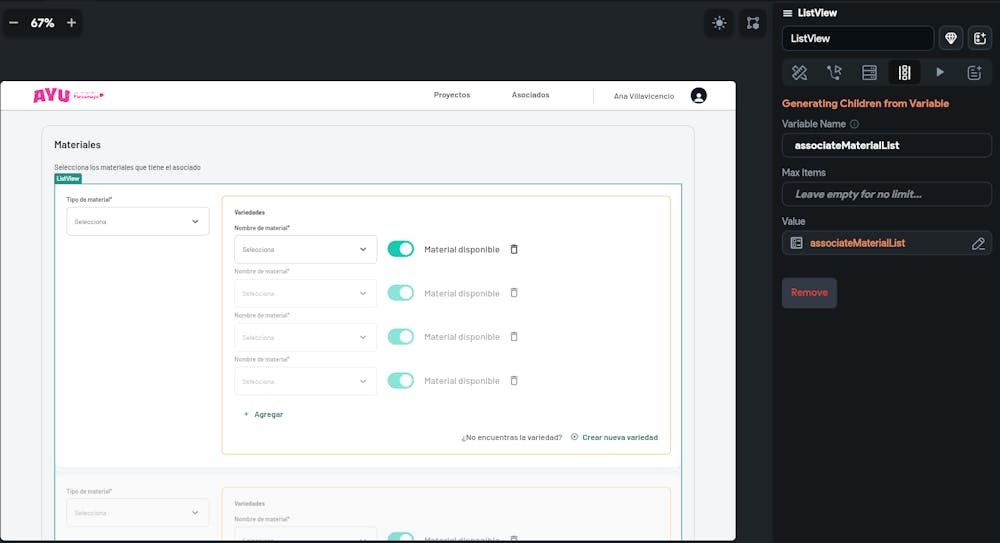Select the green ListView label tag
This screenshot has width=1000, height=543.
pyautogui.click(x=68, y=179)
